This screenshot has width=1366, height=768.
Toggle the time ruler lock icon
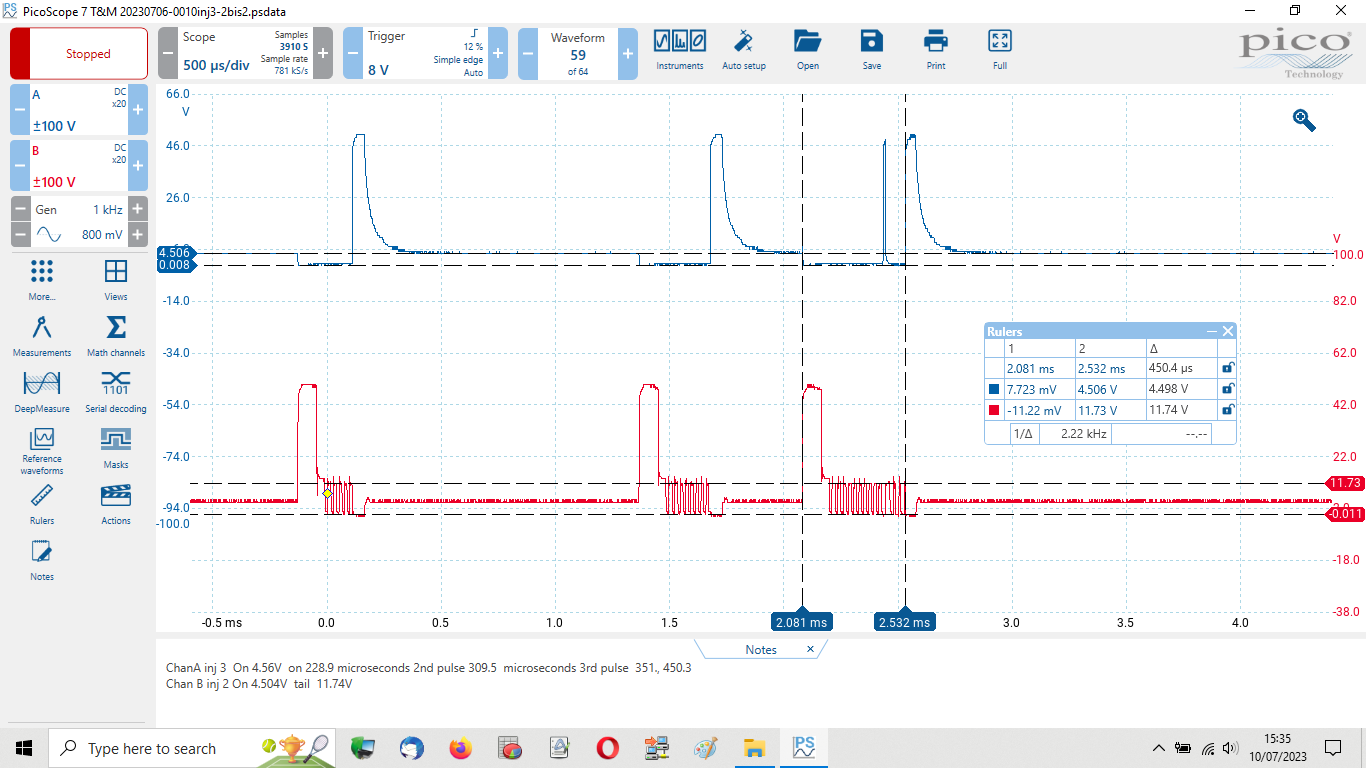pyautogui.click(x=1227, y=368)
